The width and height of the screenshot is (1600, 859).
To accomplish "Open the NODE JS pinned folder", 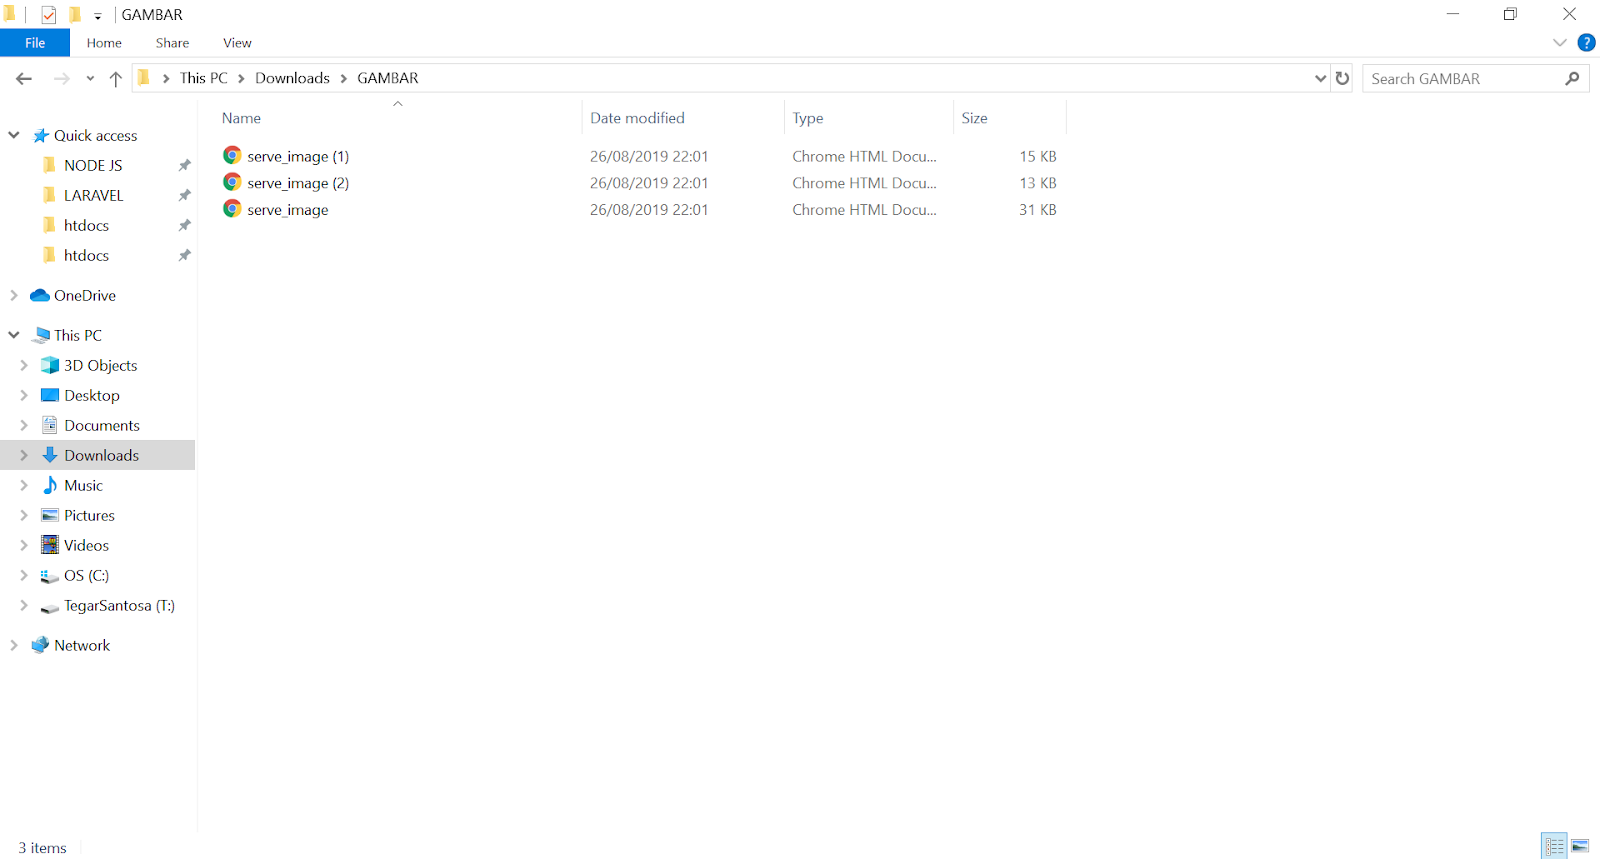I will coord(93,166).
